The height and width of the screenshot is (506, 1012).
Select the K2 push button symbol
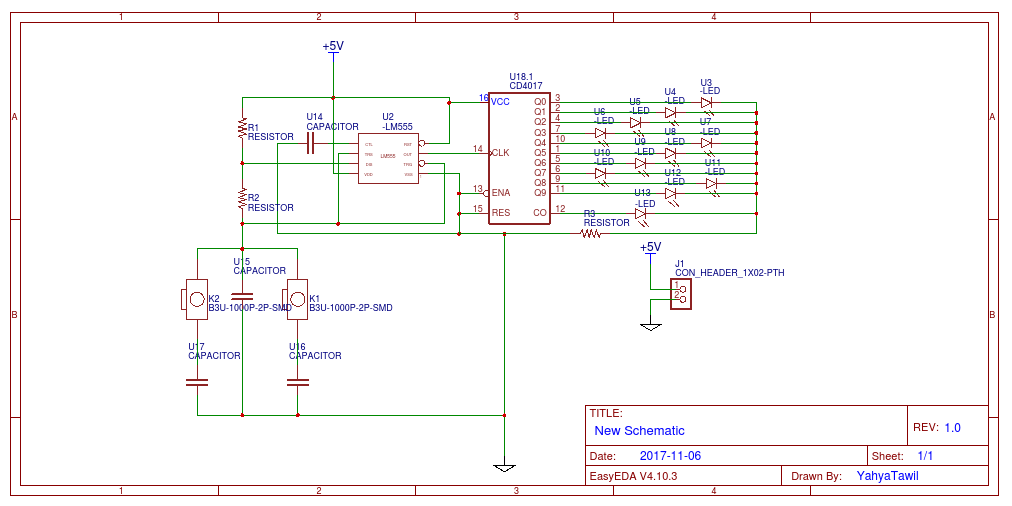pyautogui.click(x=194, y=299)
